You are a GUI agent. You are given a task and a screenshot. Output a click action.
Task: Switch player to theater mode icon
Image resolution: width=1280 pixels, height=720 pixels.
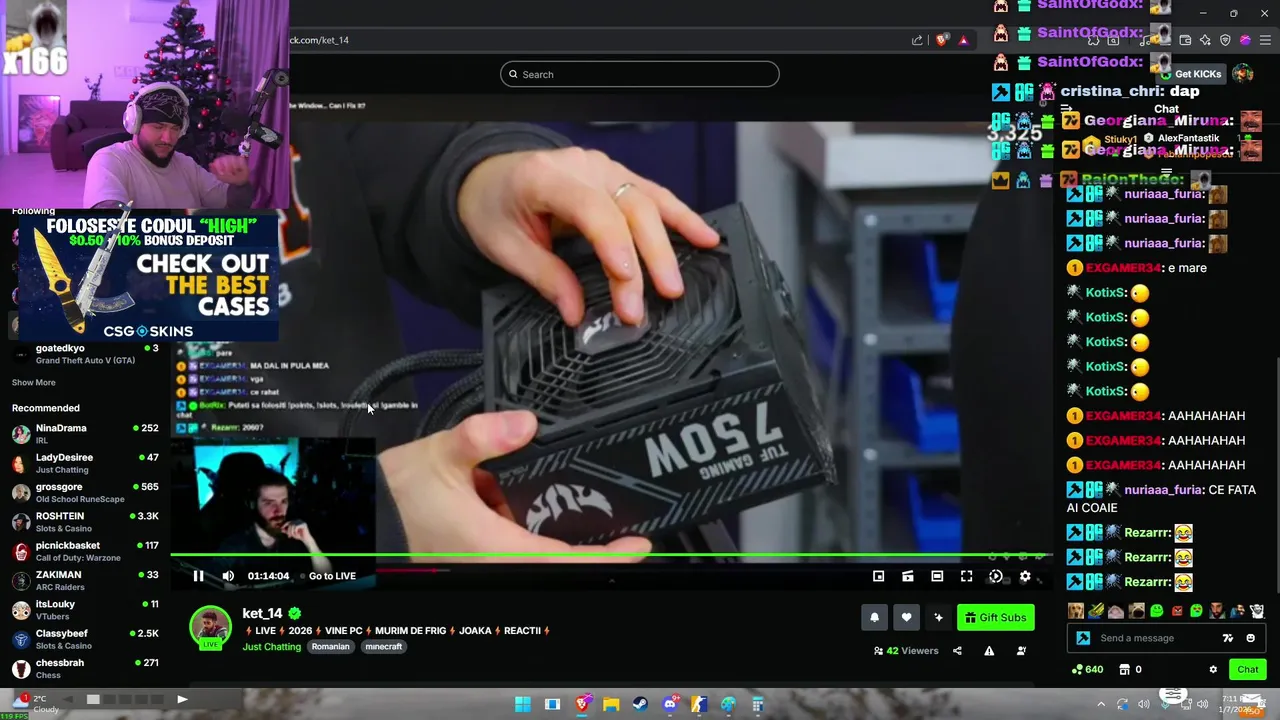click(x=937, y=576)
